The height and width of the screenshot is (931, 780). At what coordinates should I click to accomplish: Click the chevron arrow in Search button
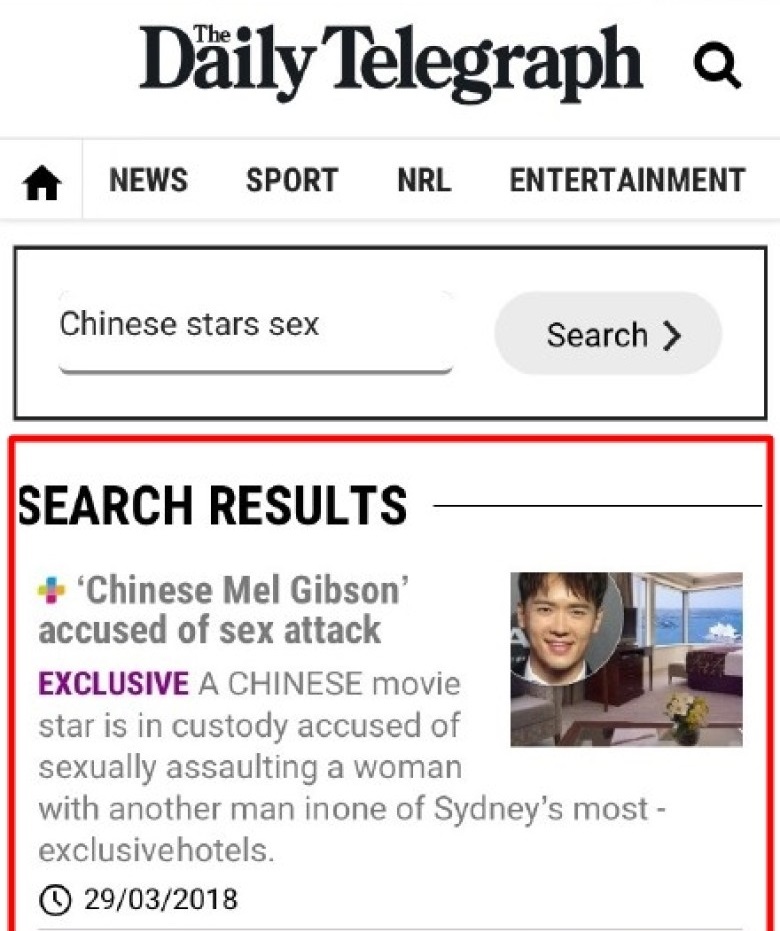(x=671, y=336)
